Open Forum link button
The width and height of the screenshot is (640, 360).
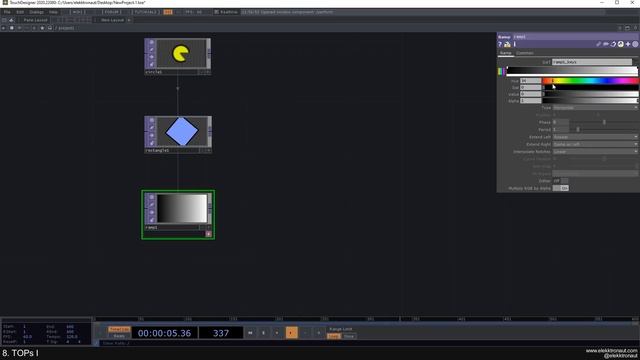(111, 12)
